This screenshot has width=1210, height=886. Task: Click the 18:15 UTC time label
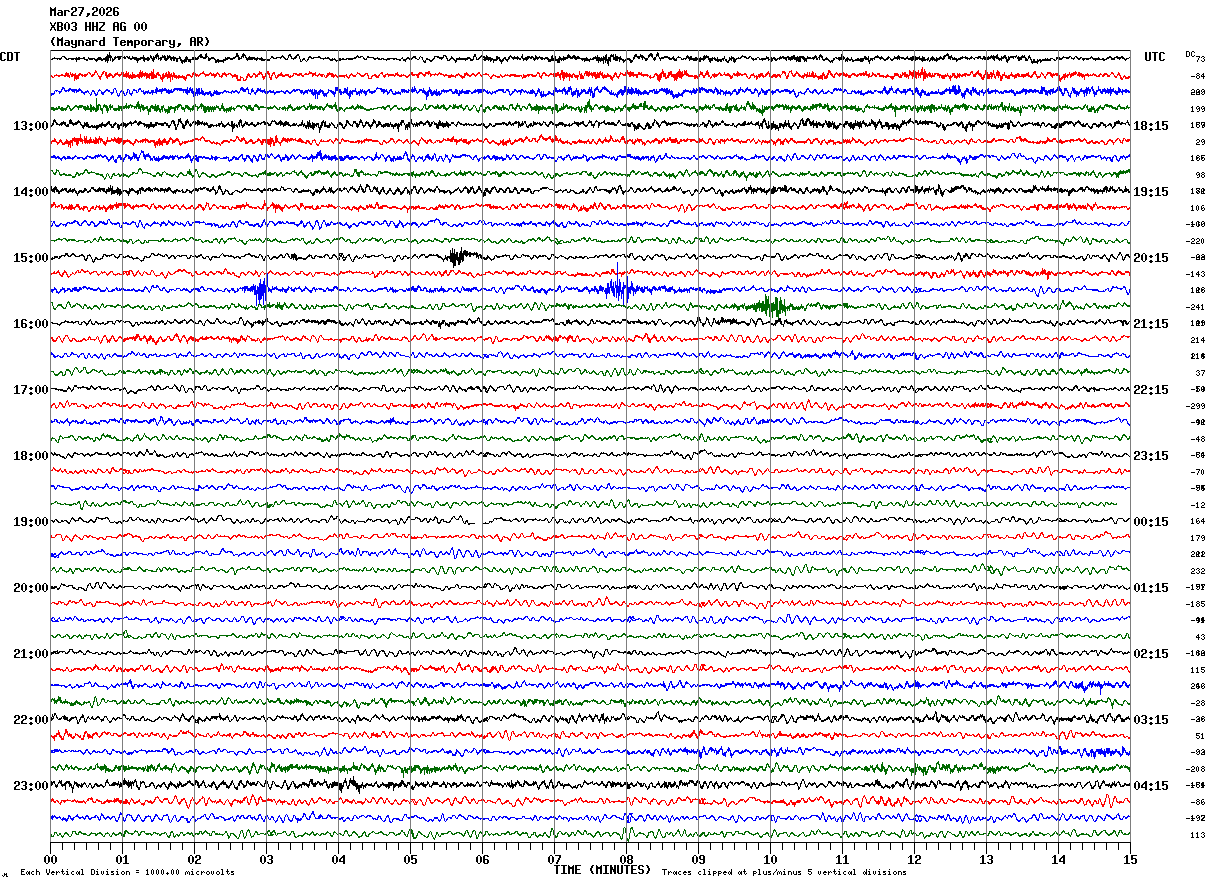1151,126
